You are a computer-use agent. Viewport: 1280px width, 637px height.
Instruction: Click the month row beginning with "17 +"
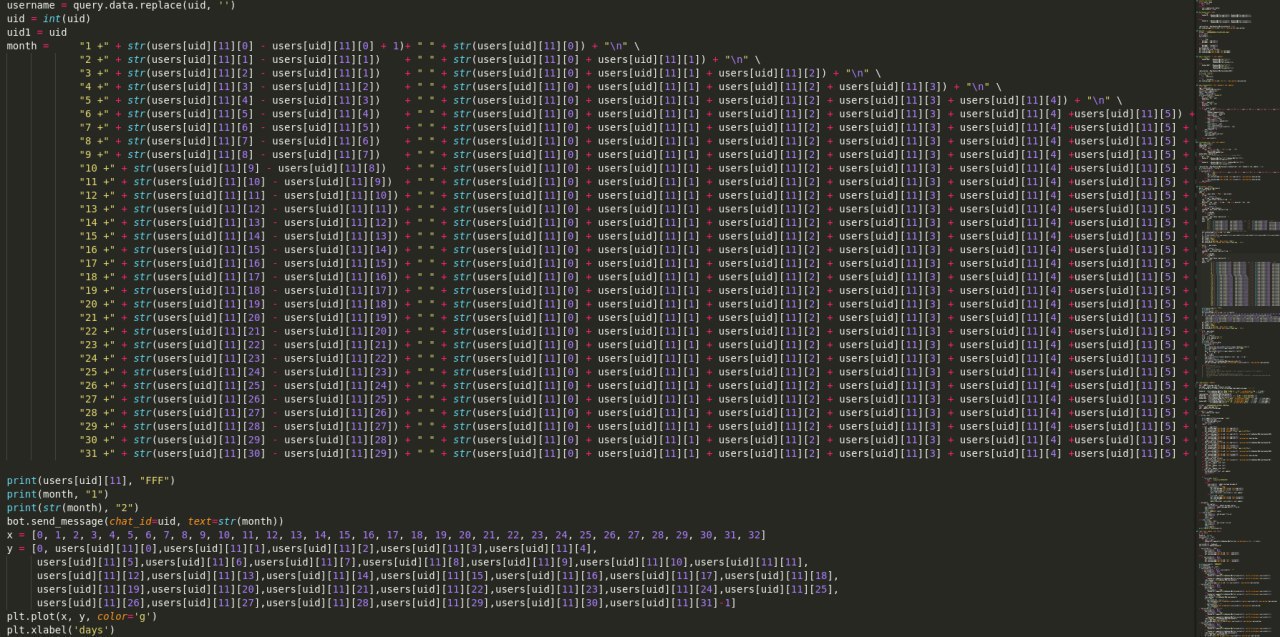[x=635, y=262]
